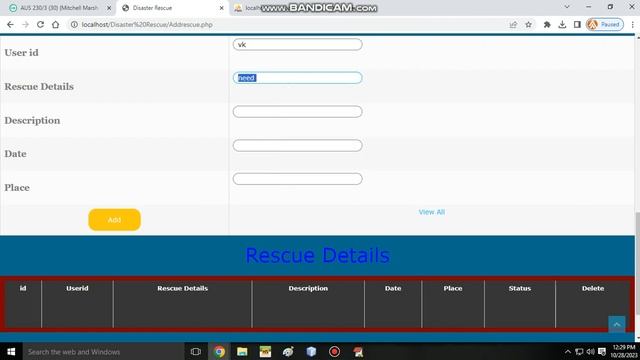
Task: Click the Place input field
Action: tap(297, 179)
